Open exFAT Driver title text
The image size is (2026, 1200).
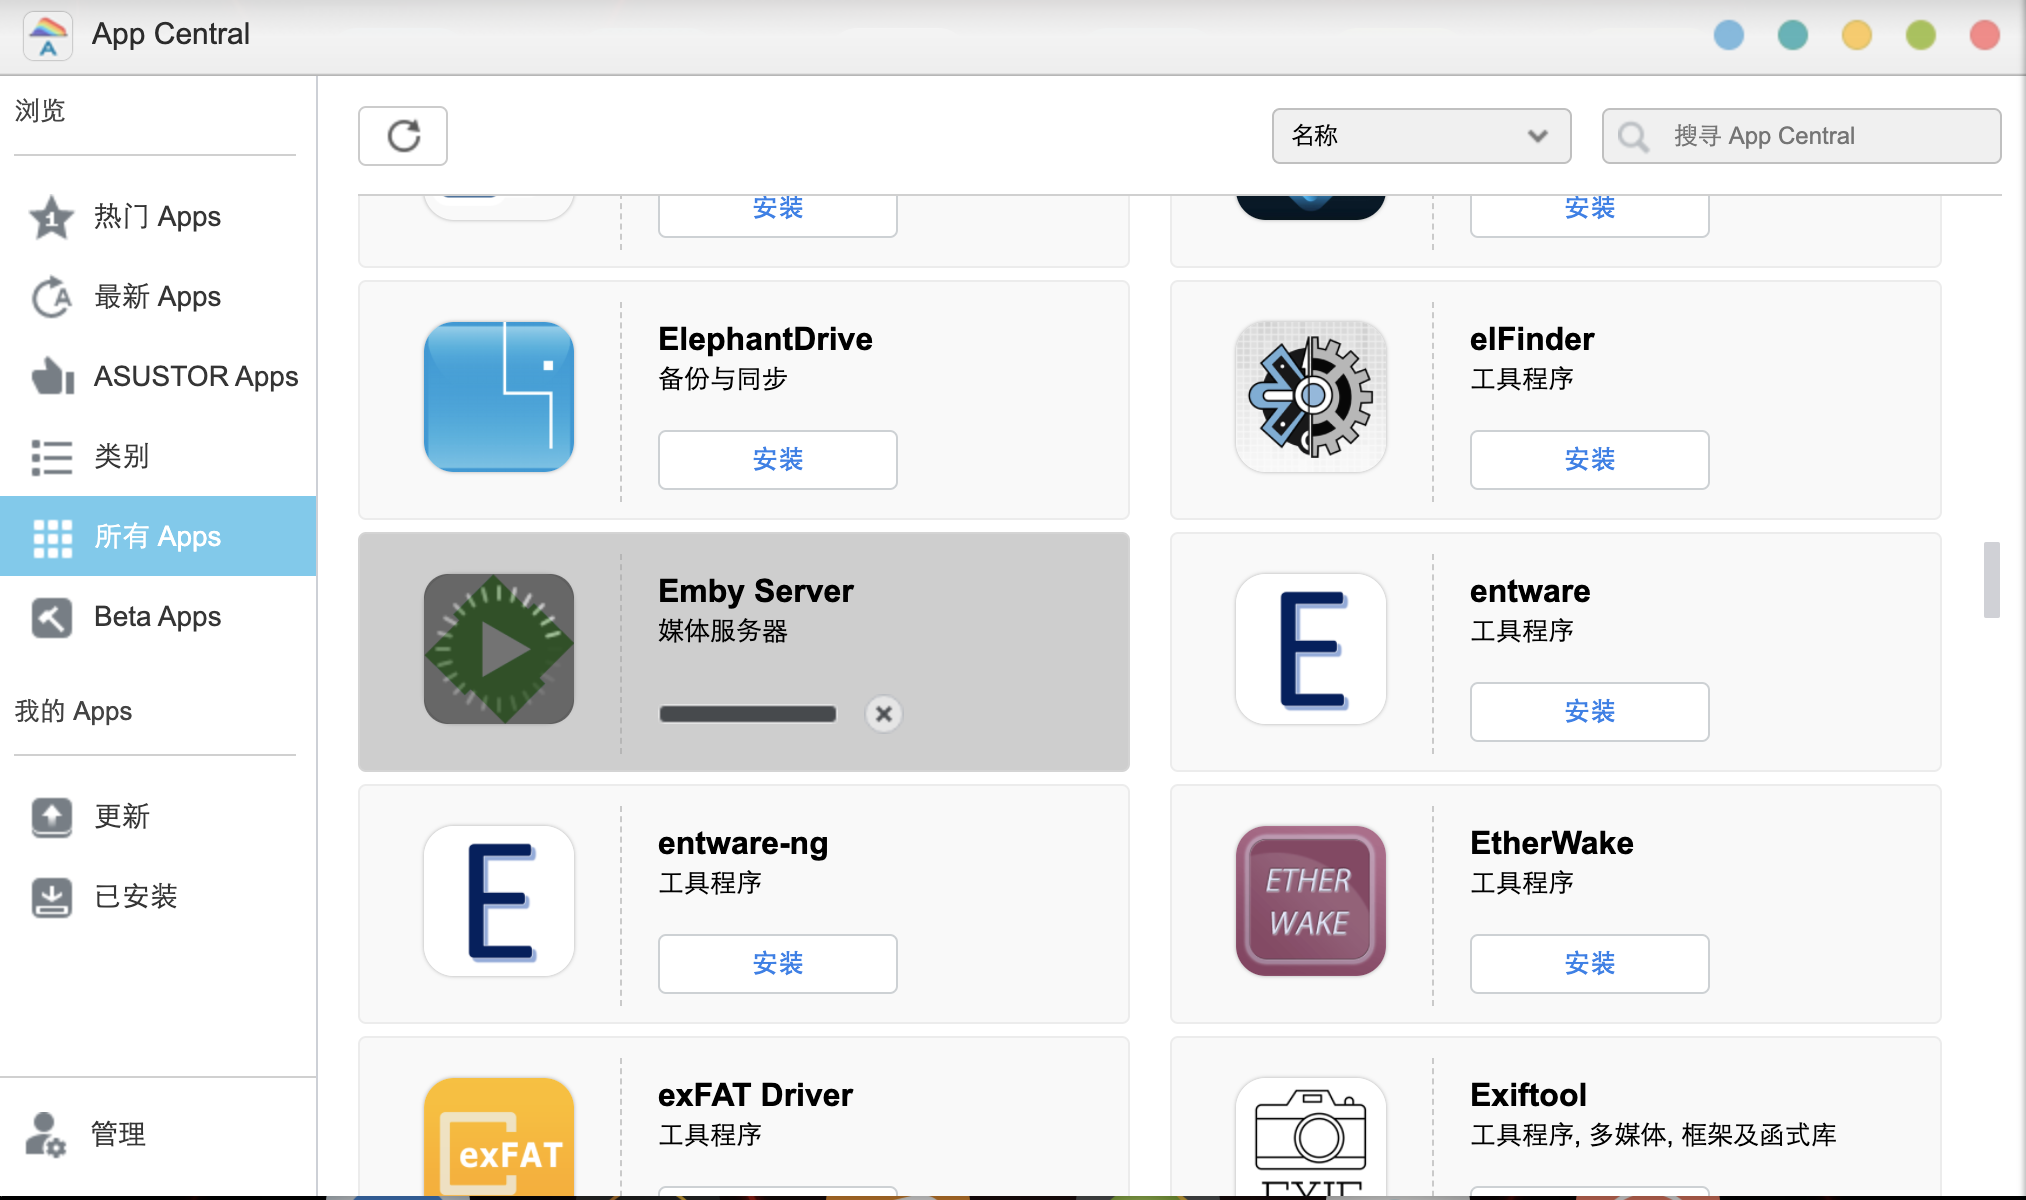pyautogui.click(x=756, y=1095)
